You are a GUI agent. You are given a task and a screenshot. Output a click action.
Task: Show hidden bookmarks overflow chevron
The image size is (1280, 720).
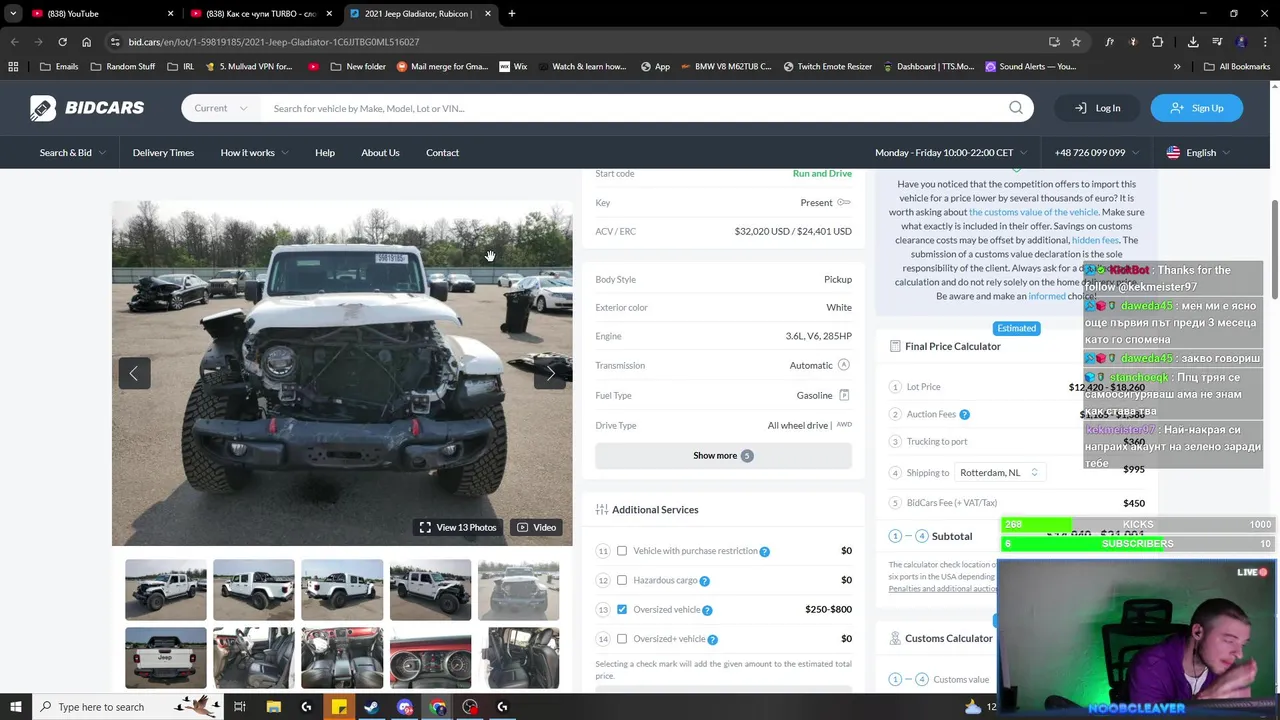click(1177, 67)
